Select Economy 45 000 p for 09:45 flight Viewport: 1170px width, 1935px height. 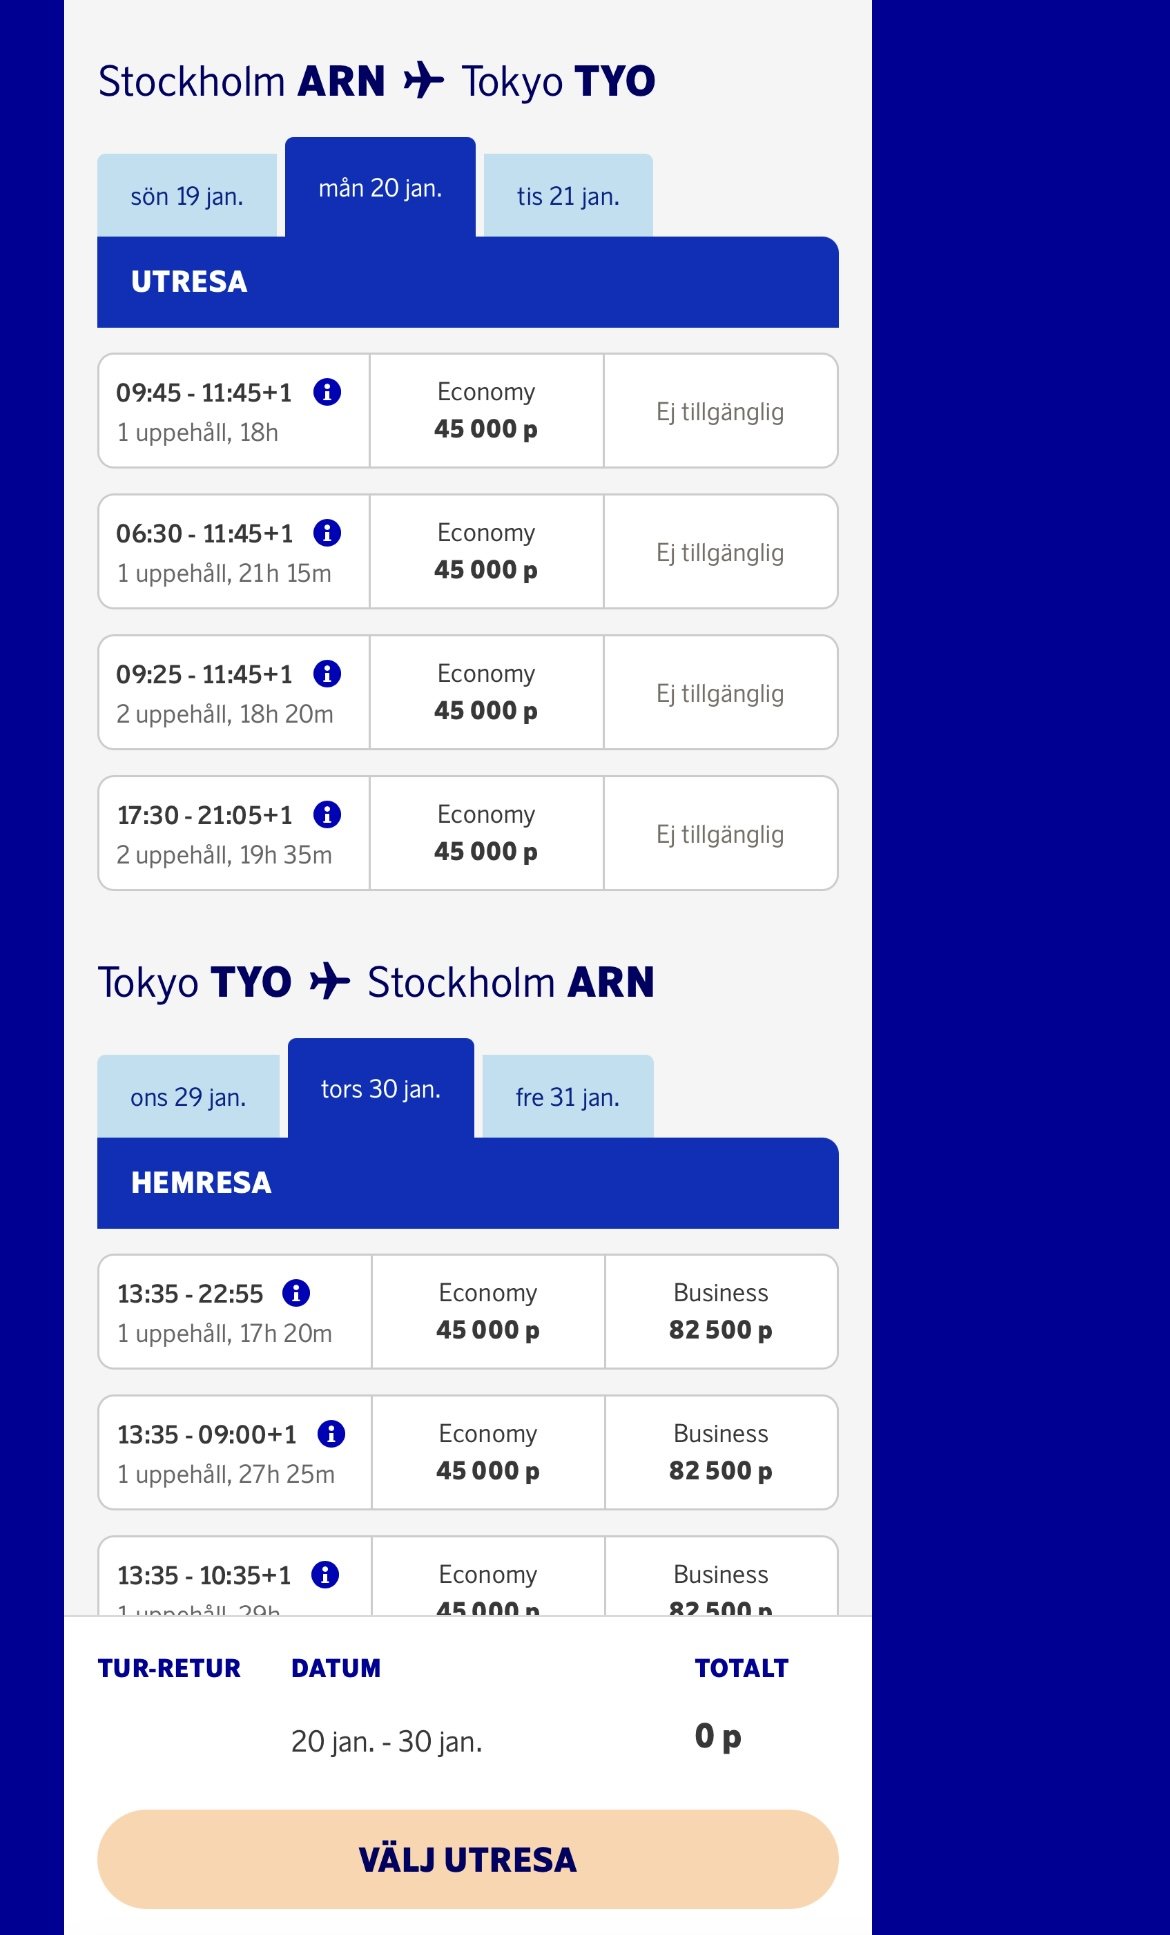486,411
